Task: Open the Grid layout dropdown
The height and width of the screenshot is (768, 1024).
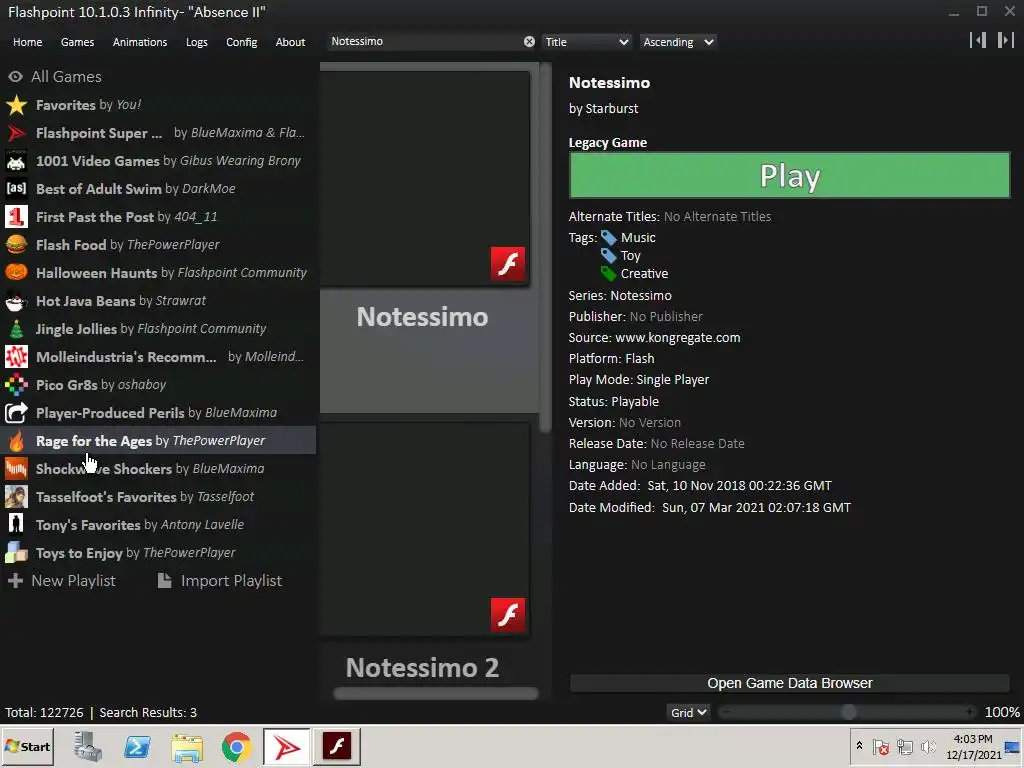Action: 688,712
